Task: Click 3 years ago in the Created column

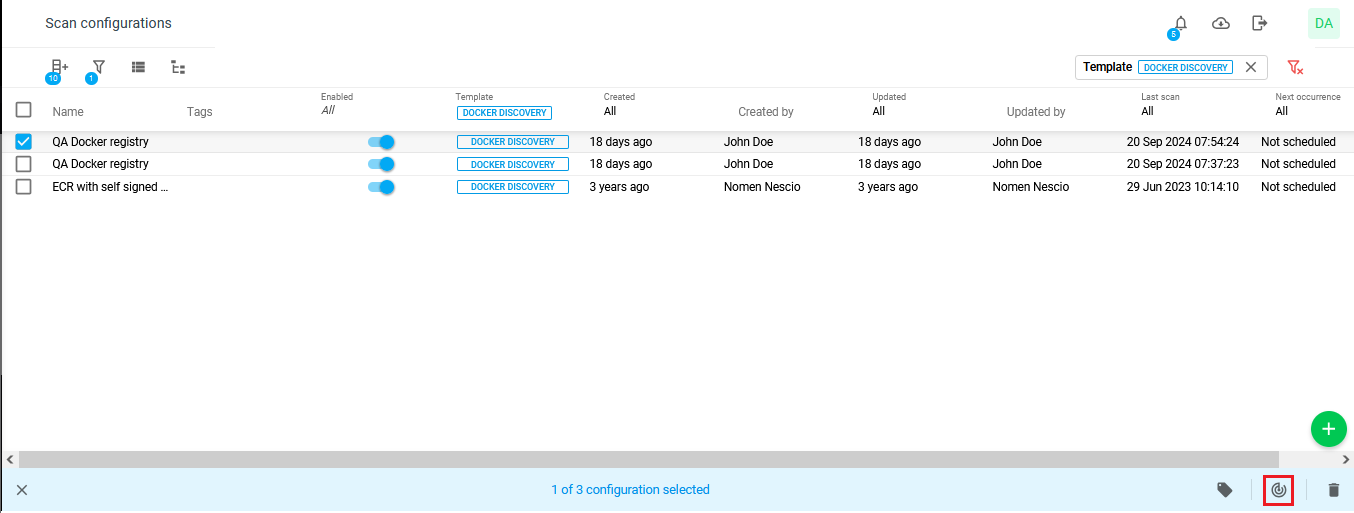Action: coord(619,187)
